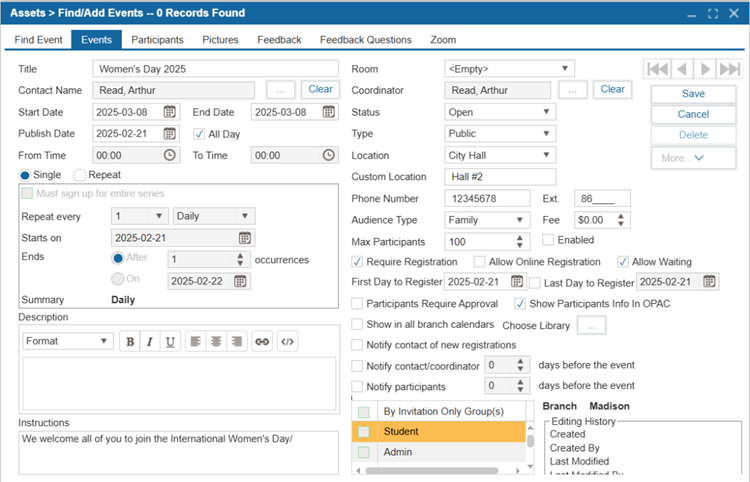This screenshot has width=750, height=482.
Task: Open the Start Date calendar picker
Action: pos(169,112)
